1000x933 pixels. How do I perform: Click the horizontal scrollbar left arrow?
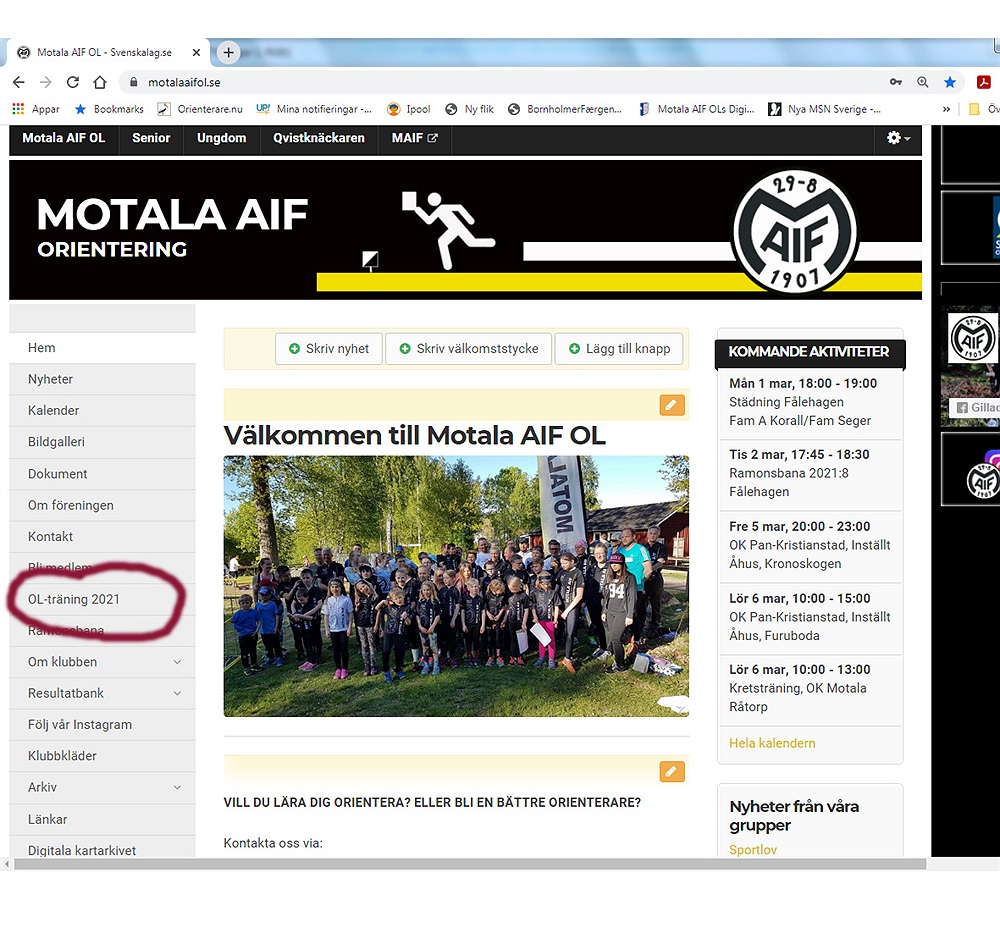7,864
